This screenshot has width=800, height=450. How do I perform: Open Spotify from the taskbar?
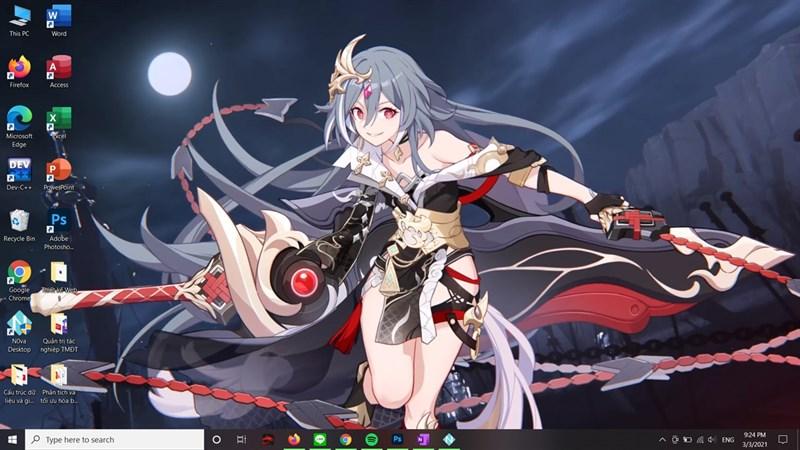pos(371,439)
